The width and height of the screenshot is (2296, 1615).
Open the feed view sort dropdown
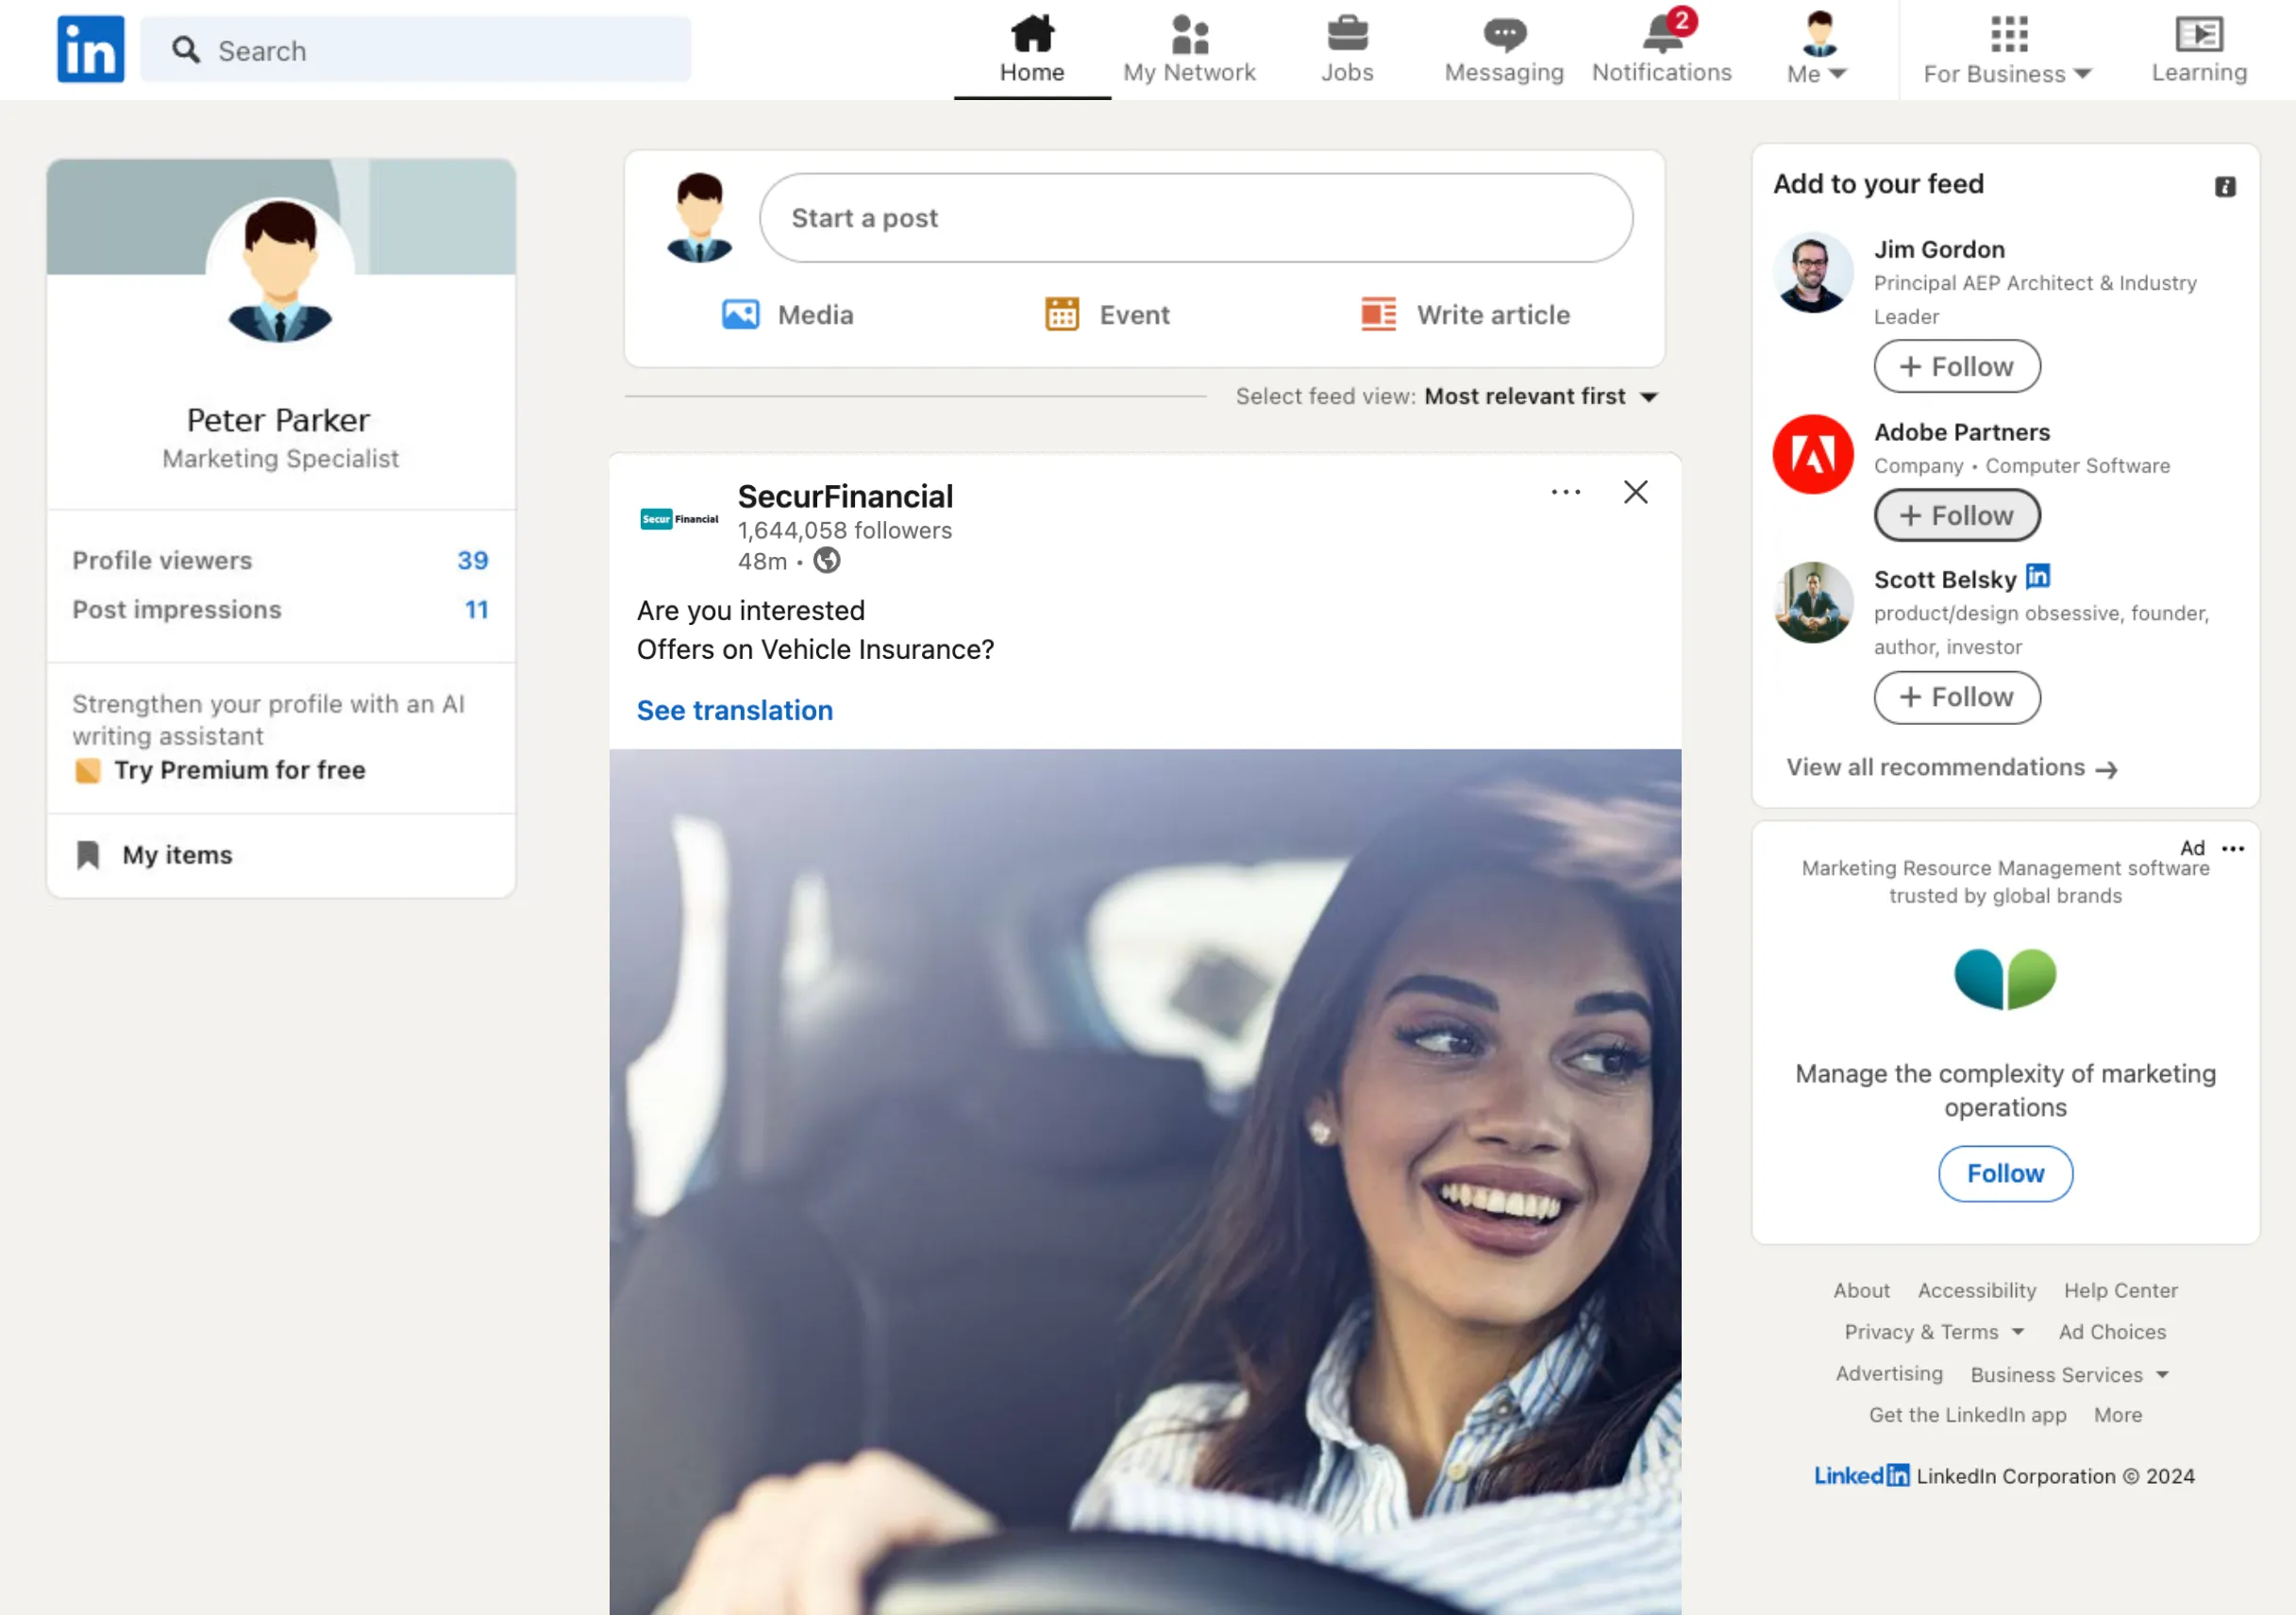1542,396
